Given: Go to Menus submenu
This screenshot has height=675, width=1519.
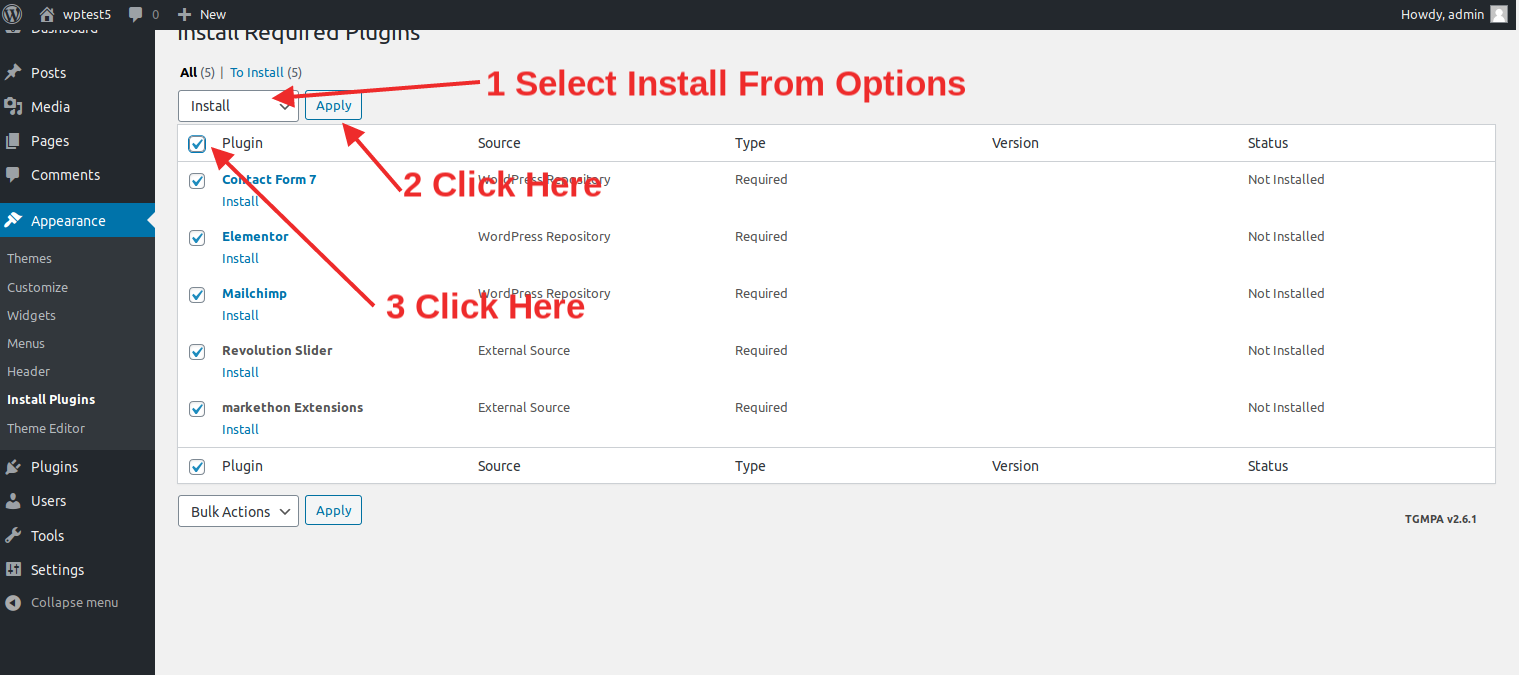Looking at the screenshot, I should pyautogui.click(x=26, y=343).
